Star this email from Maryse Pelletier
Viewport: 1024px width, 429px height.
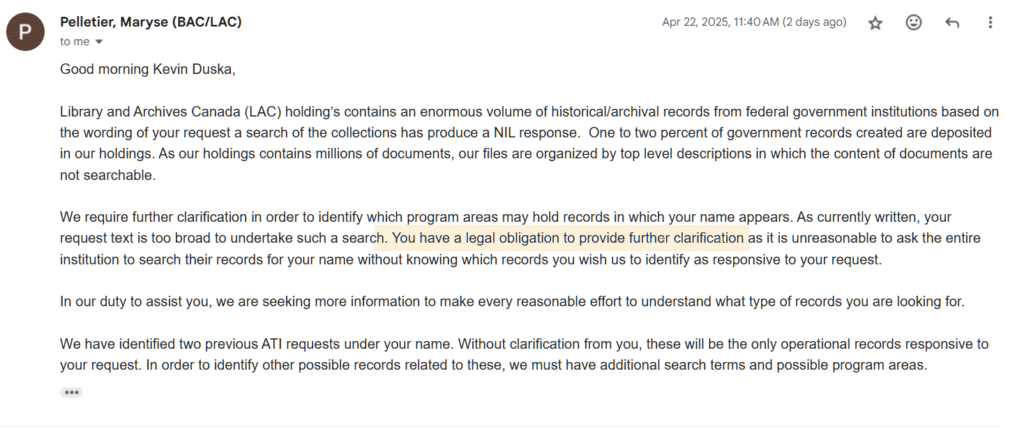[875, 23]
